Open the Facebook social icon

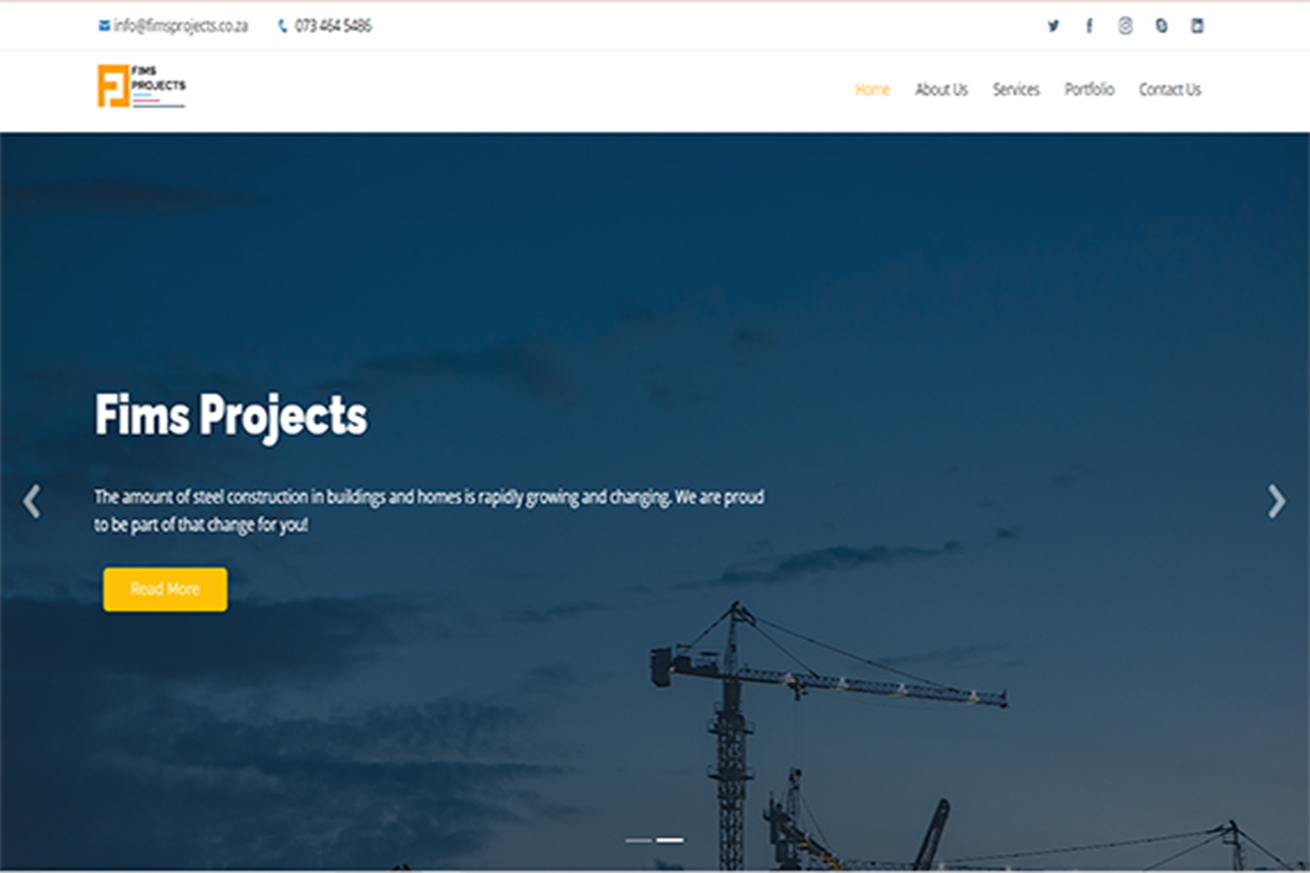1089,26
